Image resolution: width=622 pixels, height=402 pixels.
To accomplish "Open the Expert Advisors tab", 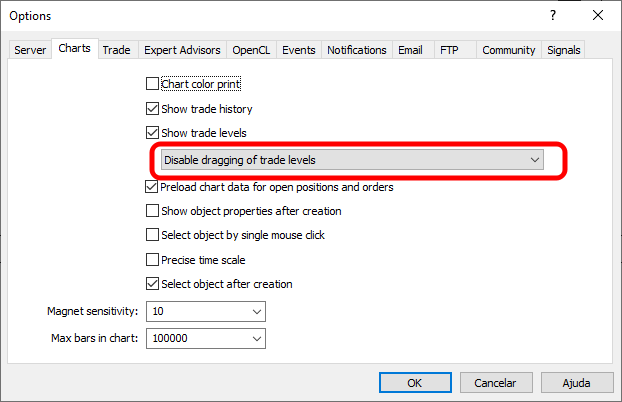I will [182, 50].
